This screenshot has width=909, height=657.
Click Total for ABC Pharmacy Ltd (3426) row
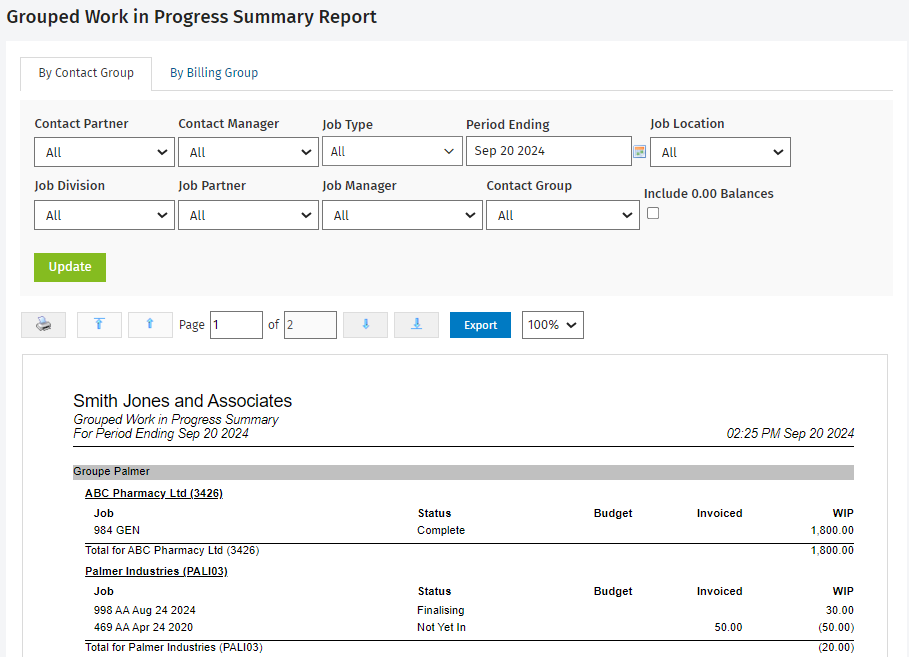coord(469,550)
